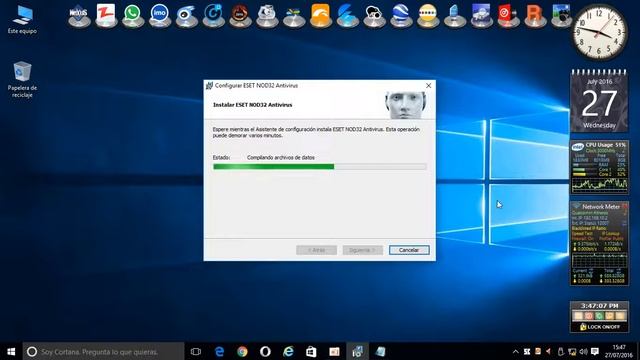Cancel the ESET NOD32 installation
Screen dimensions: 640x360
pos(409,250)
